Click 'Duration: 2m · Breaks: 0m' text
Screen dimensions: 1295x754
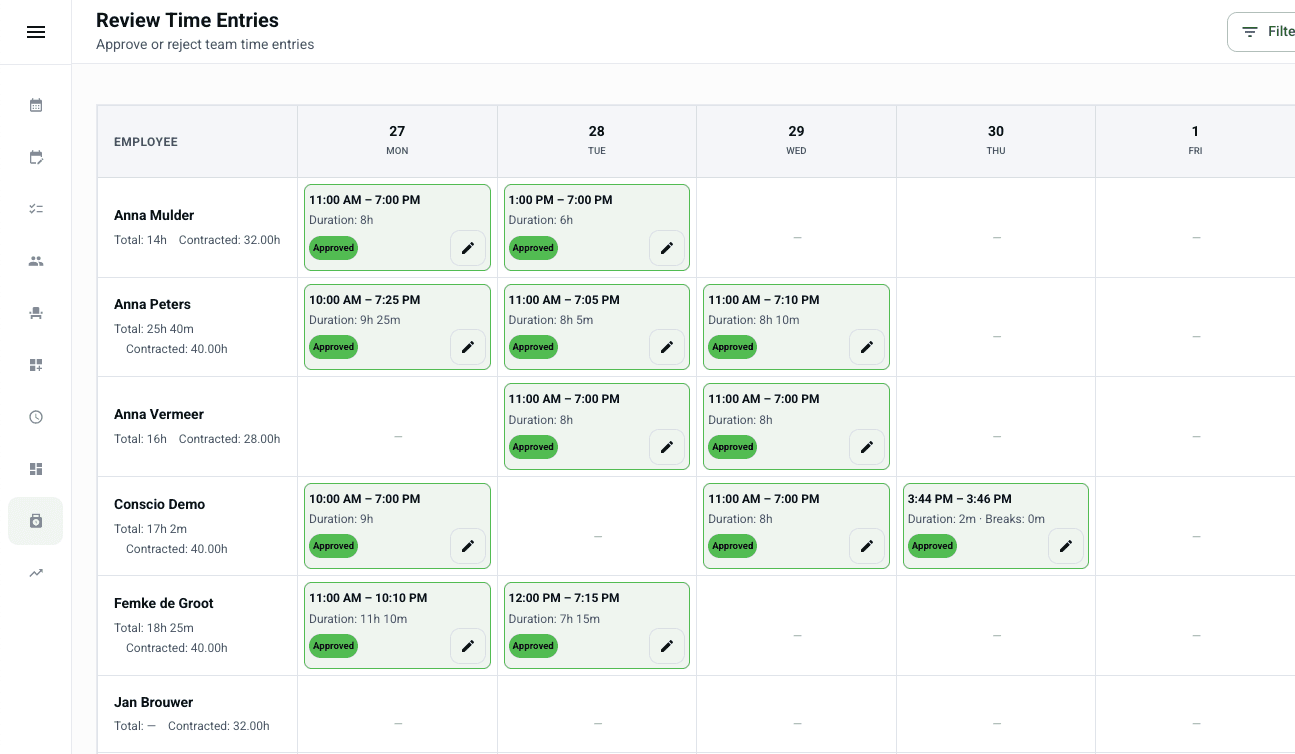(x=976, y=519)
